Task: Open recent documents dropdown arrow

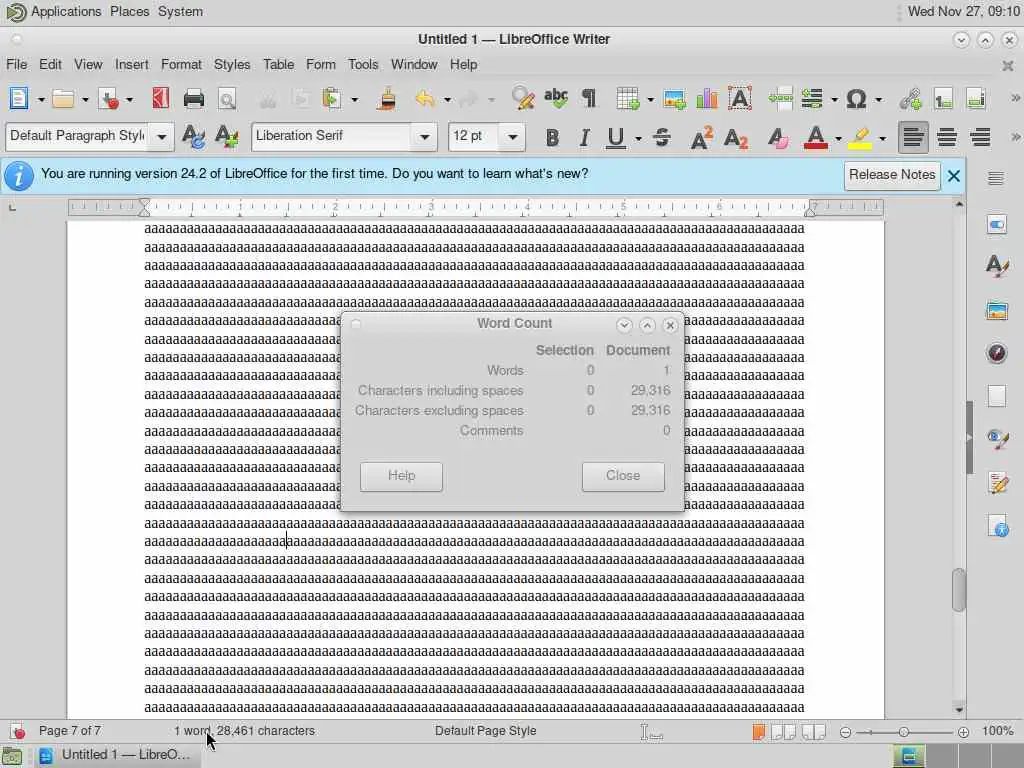Action: pyautogui.click(x=85, y=100)
